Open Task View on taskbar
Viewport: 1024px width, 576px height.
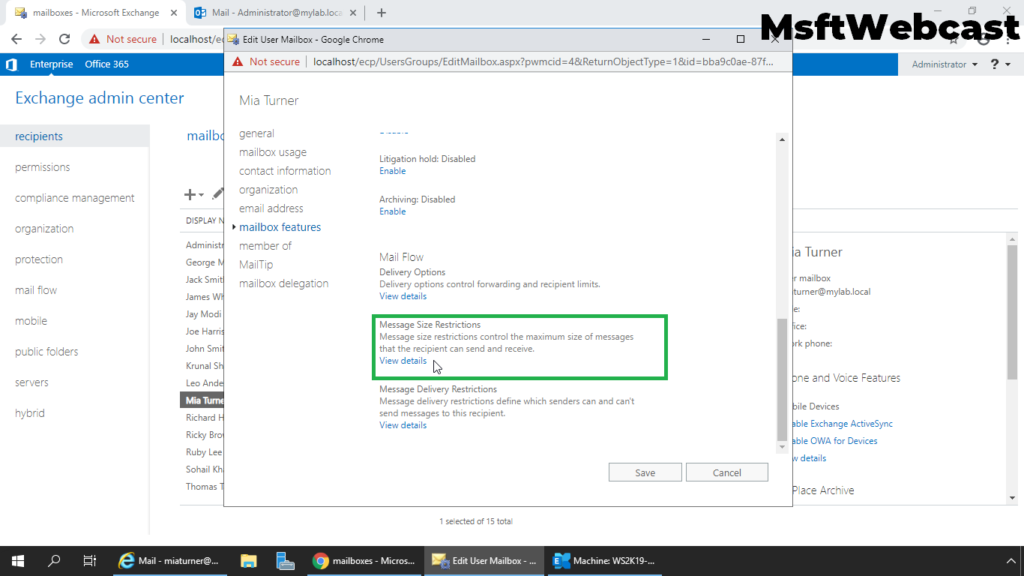coord(89,560)
